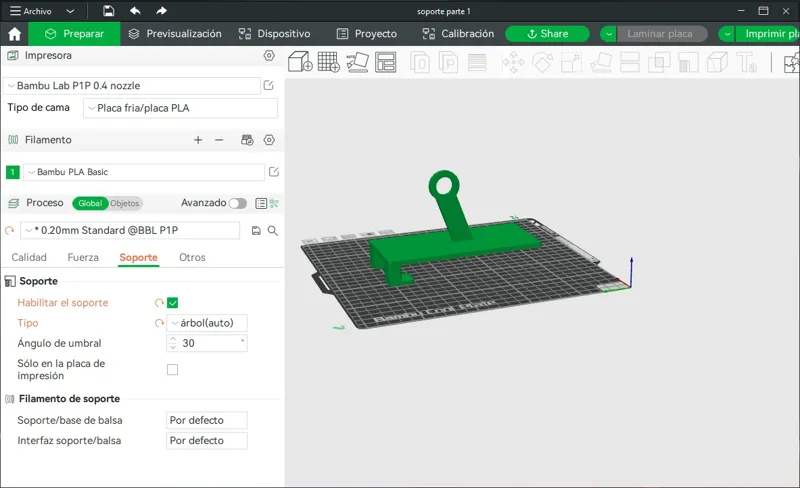800x488 pixels.
Task: Click the Cut tool icon
Action: (630, 63)
